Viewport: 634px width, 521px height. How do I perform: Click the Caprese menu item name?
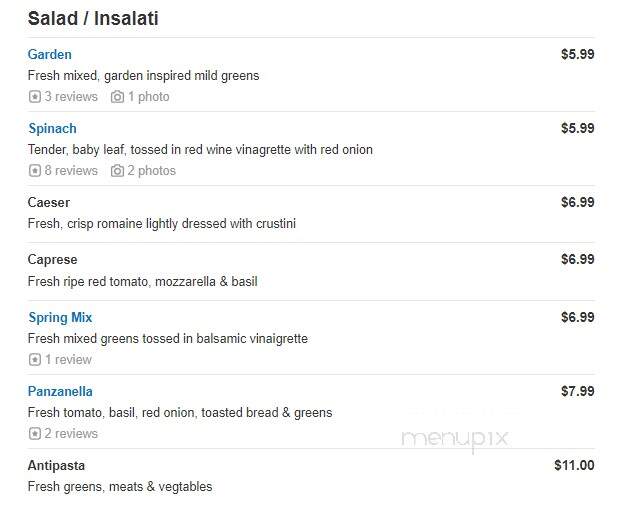click(53, 259)
